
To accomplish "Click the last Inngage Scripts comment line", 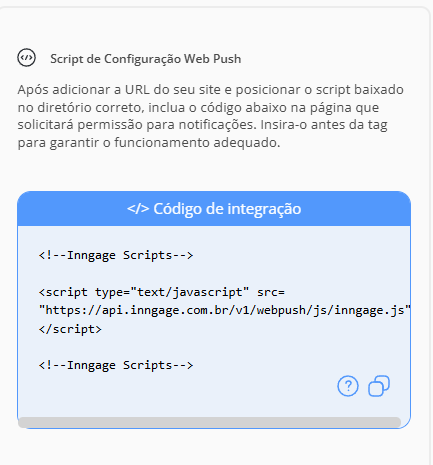I will point(116,365).
